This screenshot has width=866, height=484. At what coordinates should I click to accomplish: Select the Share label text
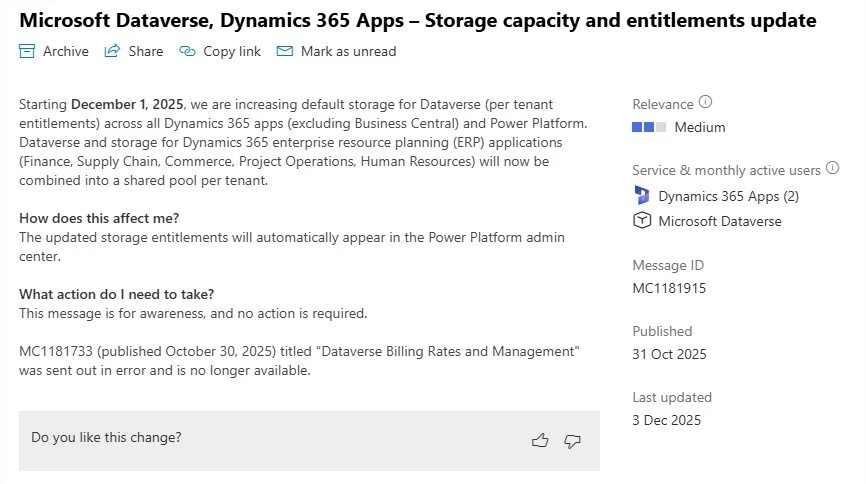tap(146, 51)
